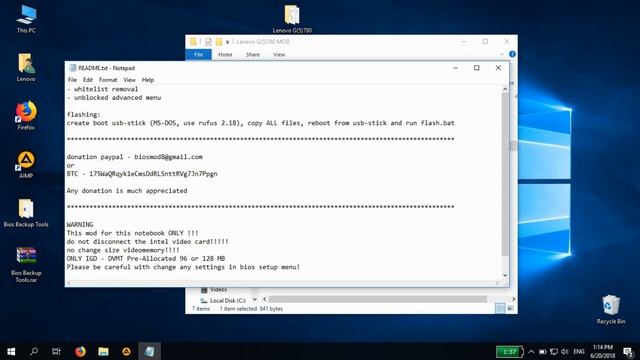Image resolution: width=640 pixels, height=360 pixels.
Task: Minimize the Notepad window
Action: [x=455, y=68]
